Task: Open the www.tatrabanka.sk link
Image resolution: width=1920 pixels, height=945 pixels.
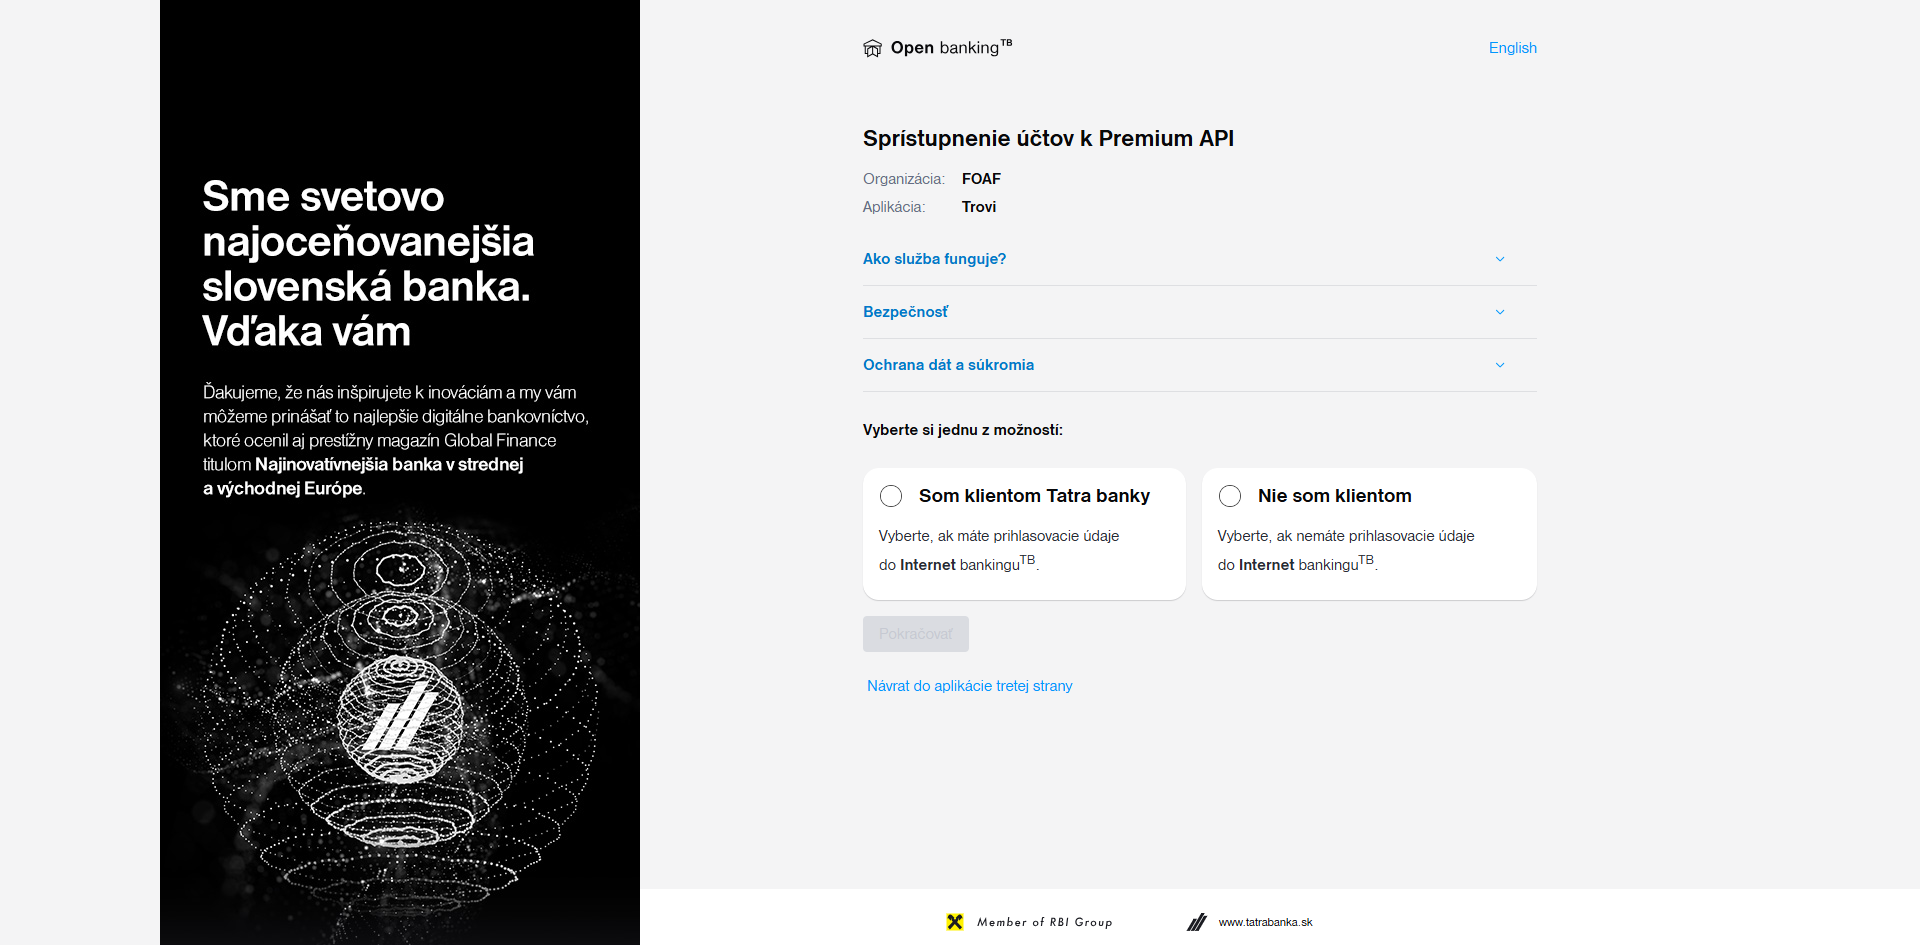Action: click(x=1265, y=922)
